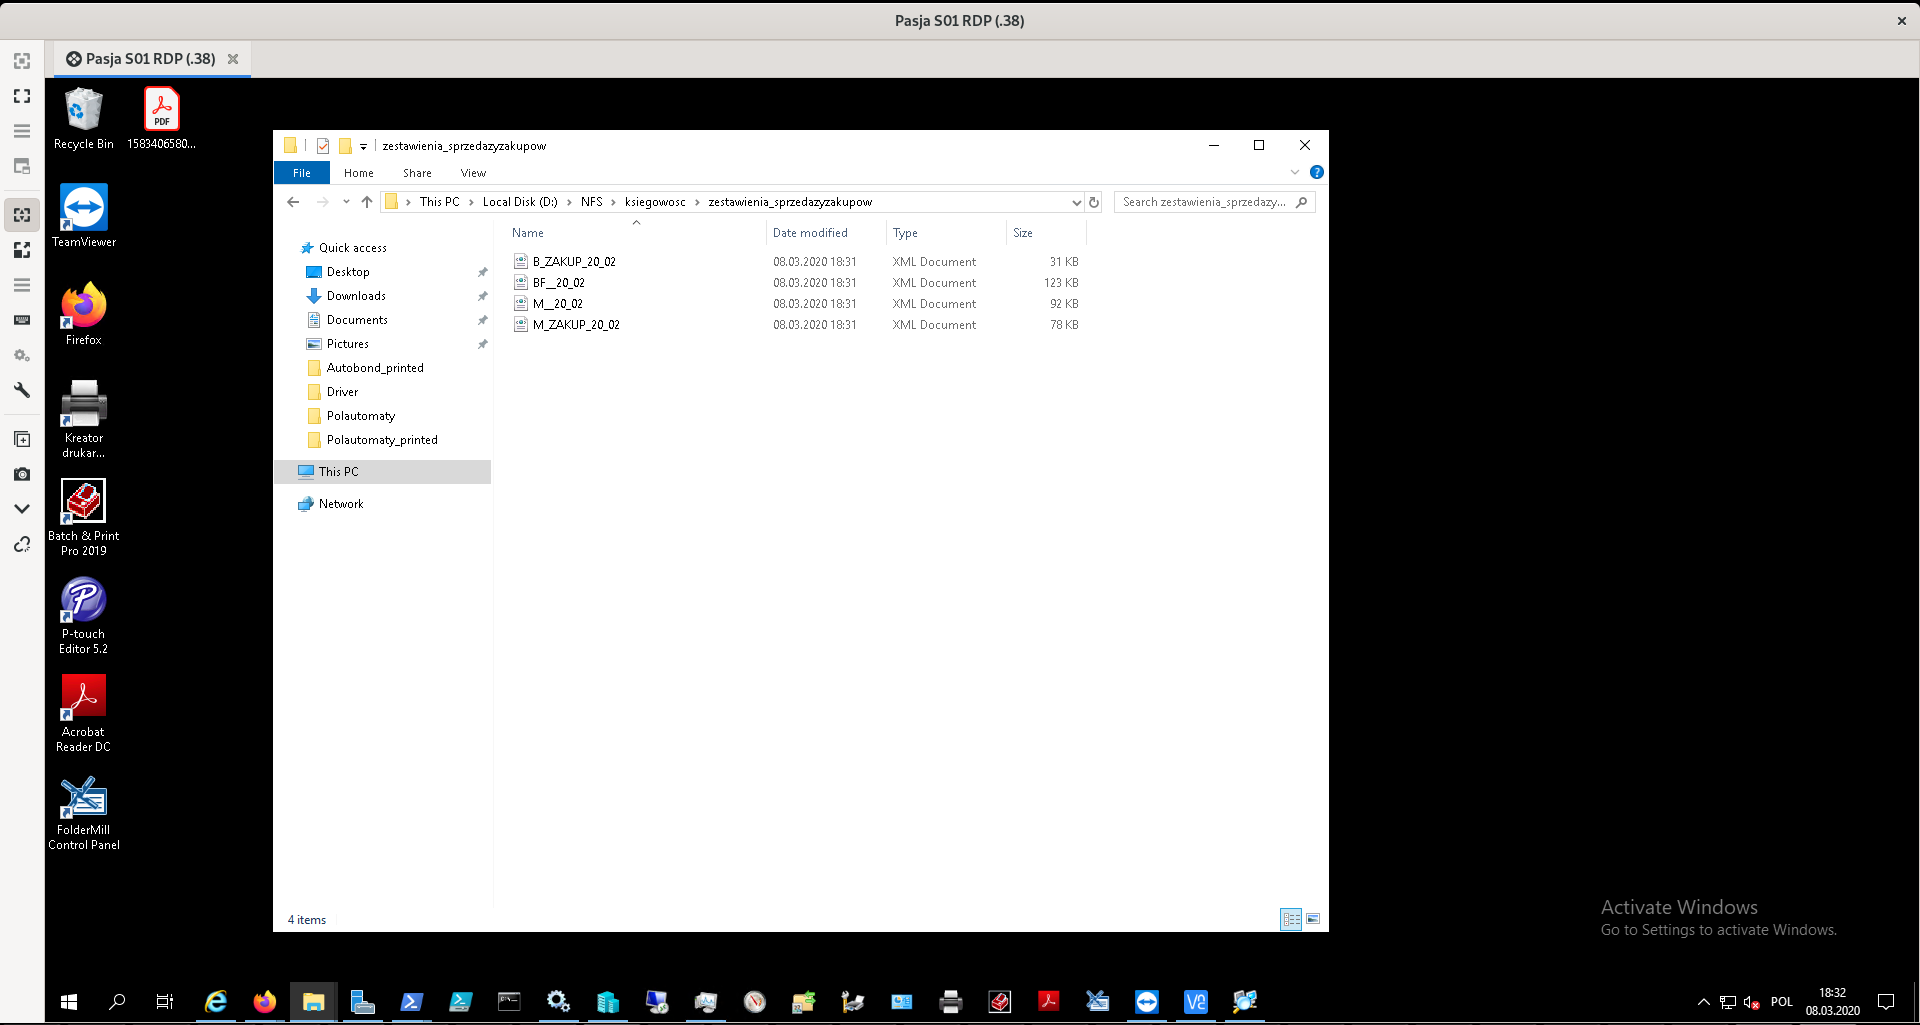1920x1025 pixels.
Task: Click the search zestawienia_sprzedazy field
Action: 1214,202
